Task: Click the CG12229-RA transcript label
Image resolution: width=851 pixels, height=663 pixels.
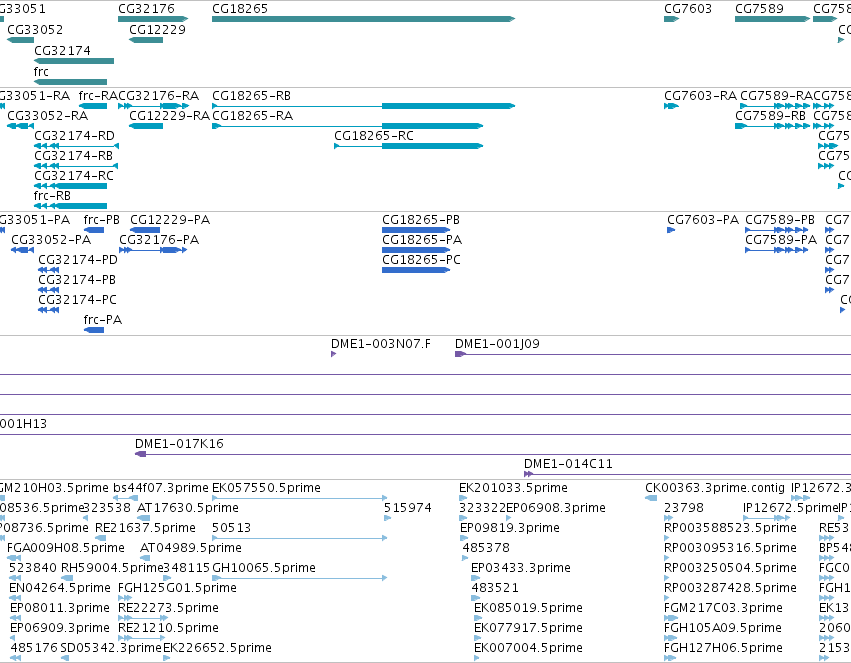Action: coord(169,116)
